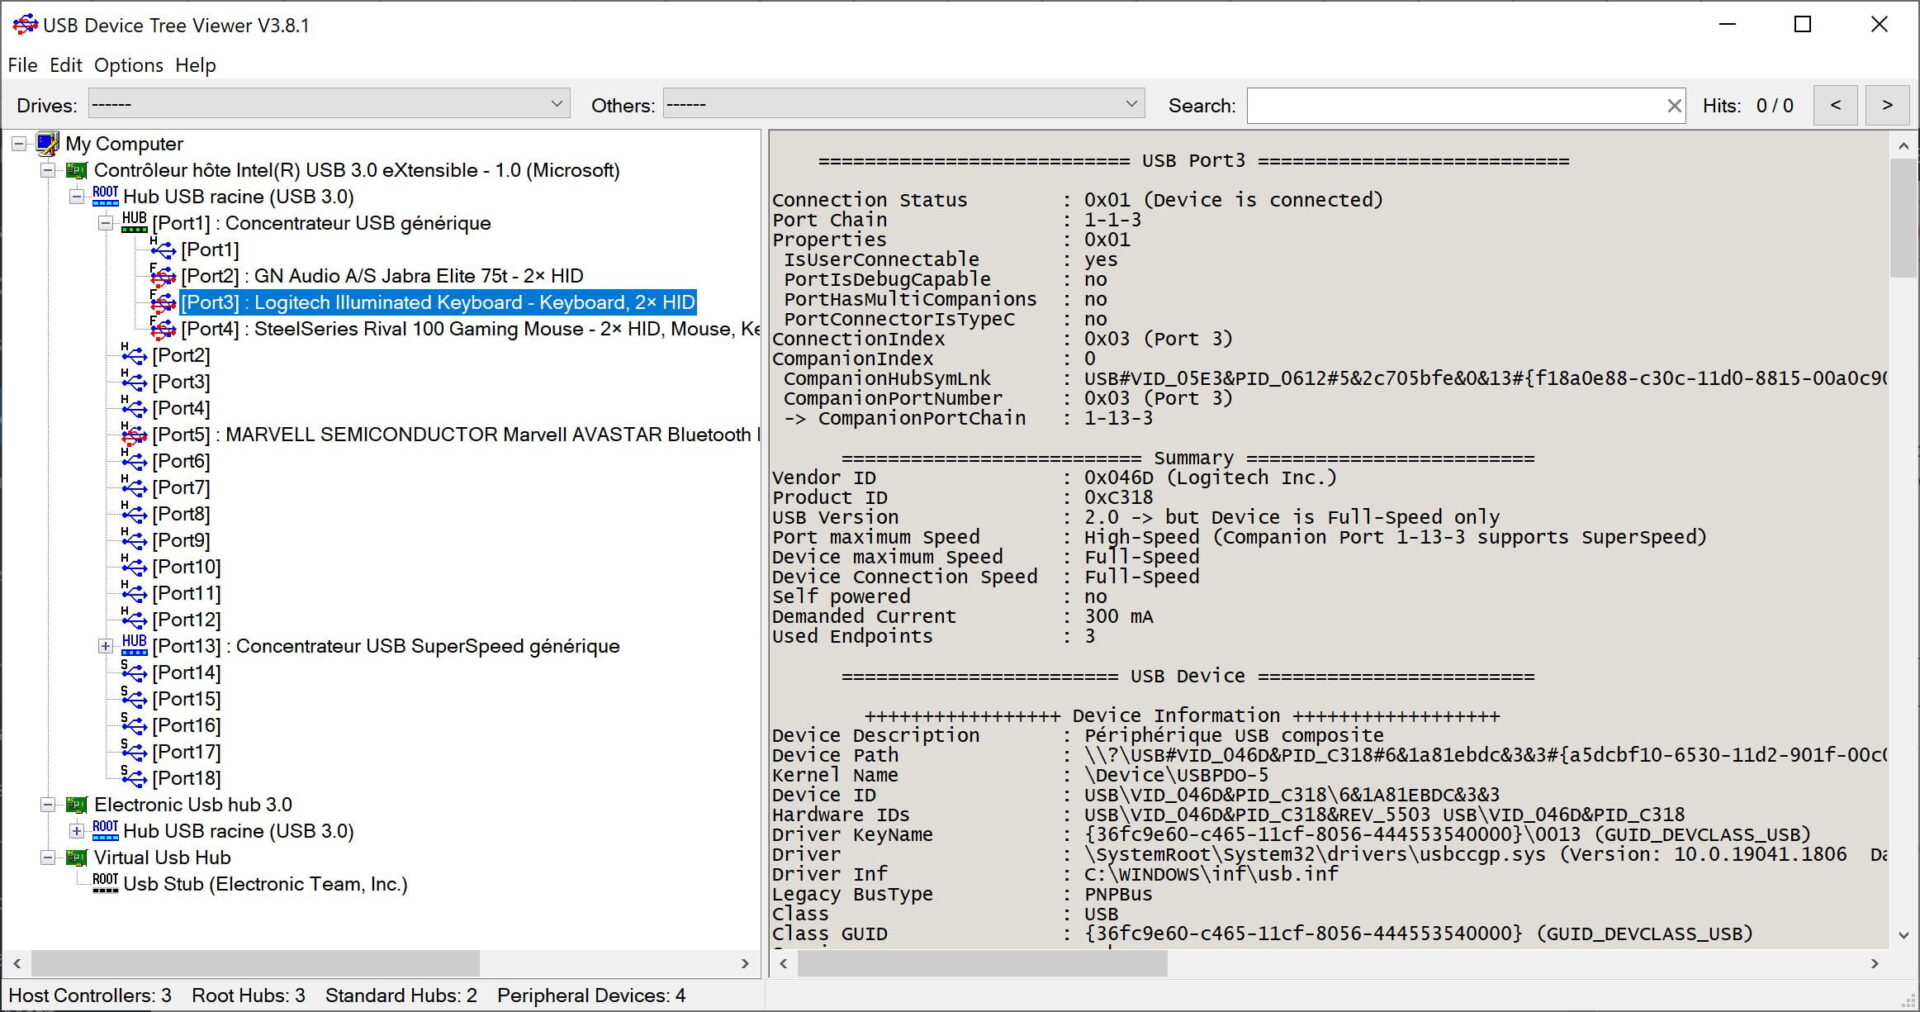Screen dimensions: 1920x1012
Task: Click the tree panel horizontal scrollbar thumb
Action: coord(255,964)
